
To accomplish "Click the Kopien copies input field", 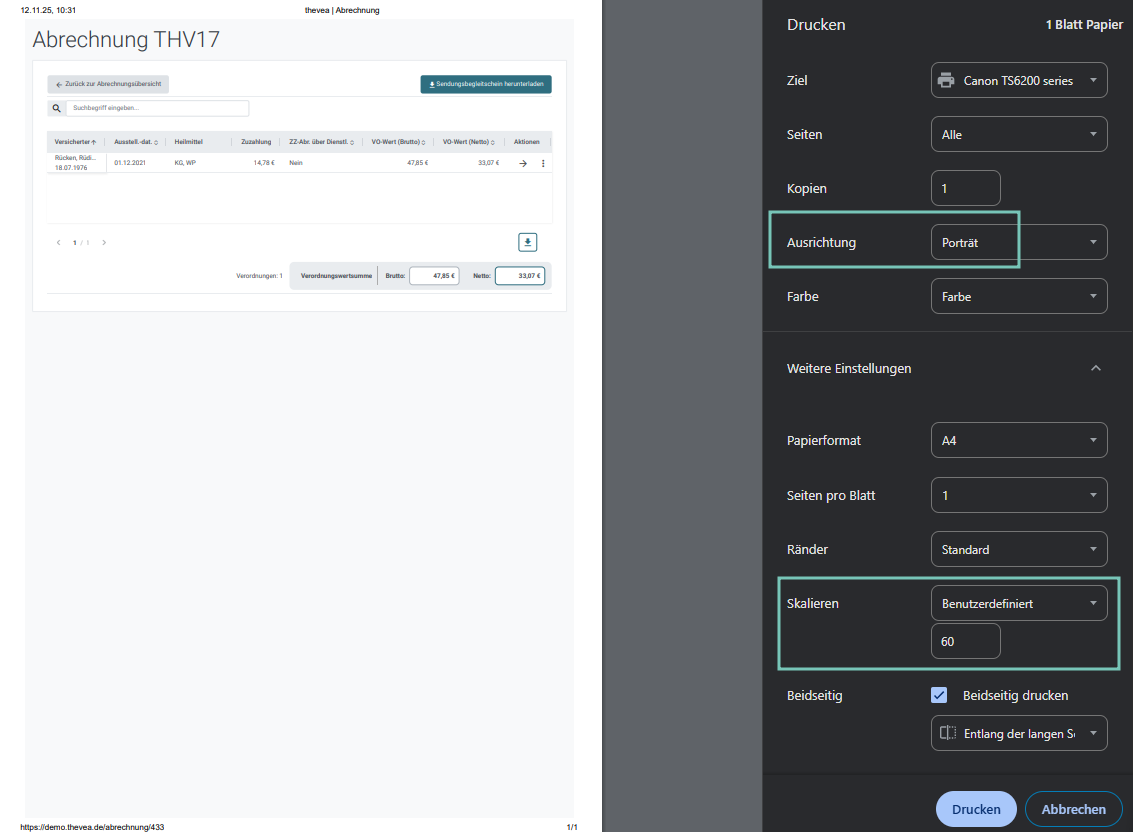I will pos(965,188).
